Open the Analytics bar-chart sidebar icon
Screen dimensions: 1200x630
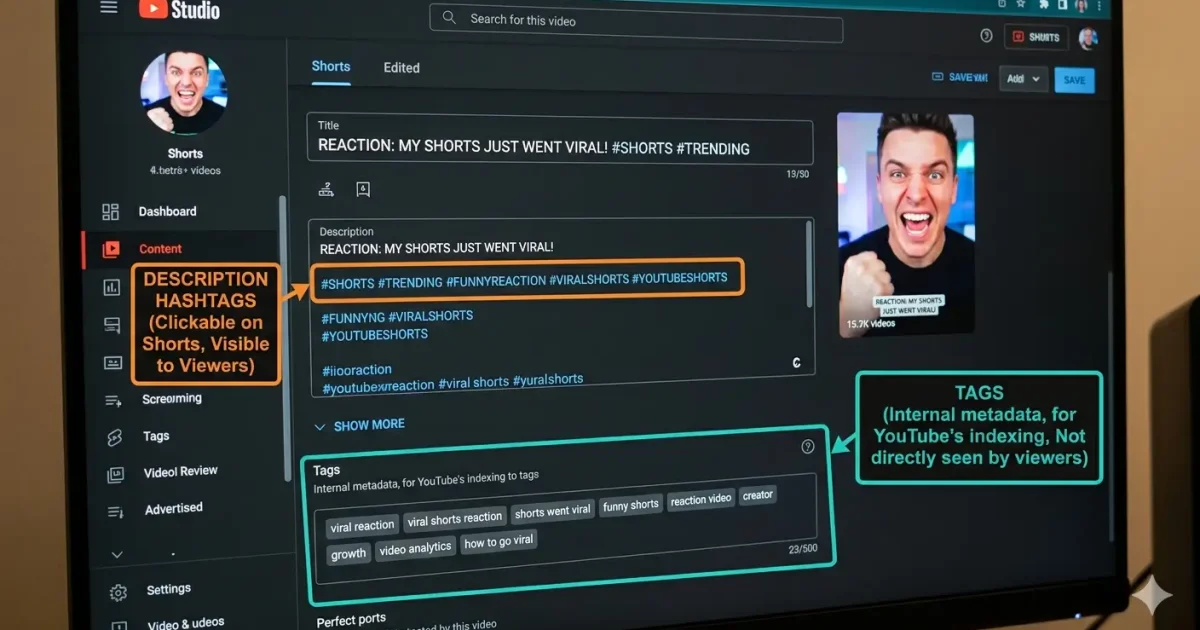(111, 288)
